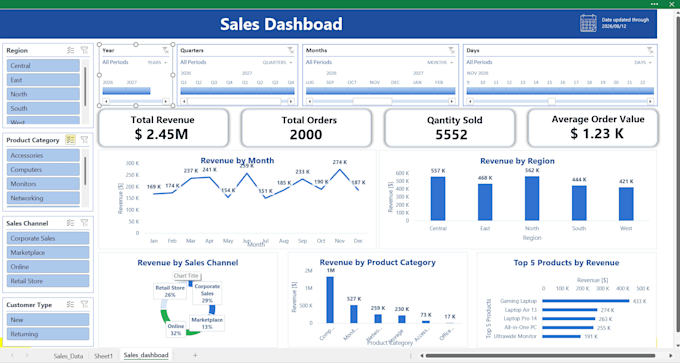Image resolution: width=680 pixels, height=363 pixels.
Task: Open the MONTHS time level dropdown
Action: [440, 62]
